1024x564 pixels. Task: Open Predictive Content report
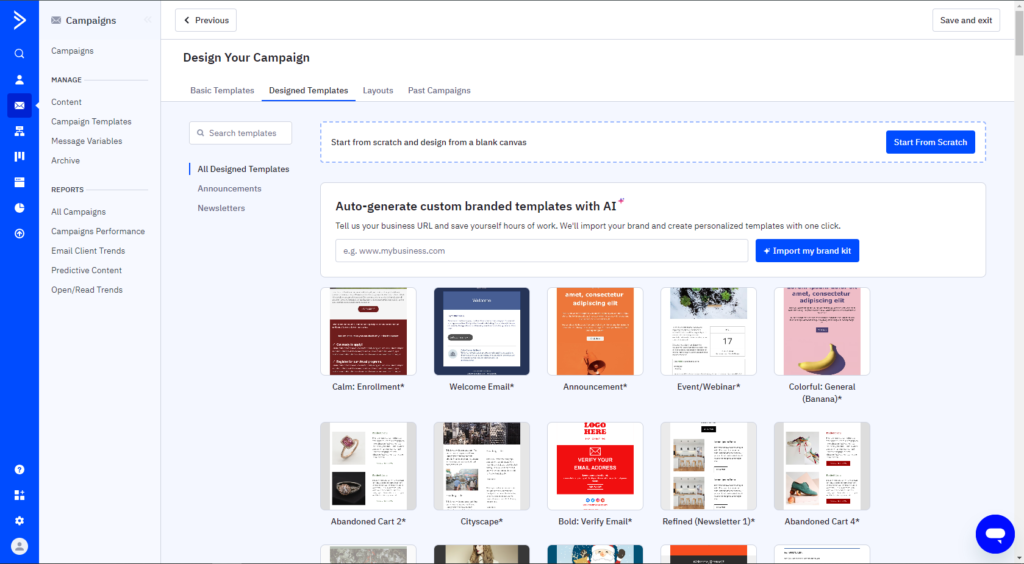point(87,270)
